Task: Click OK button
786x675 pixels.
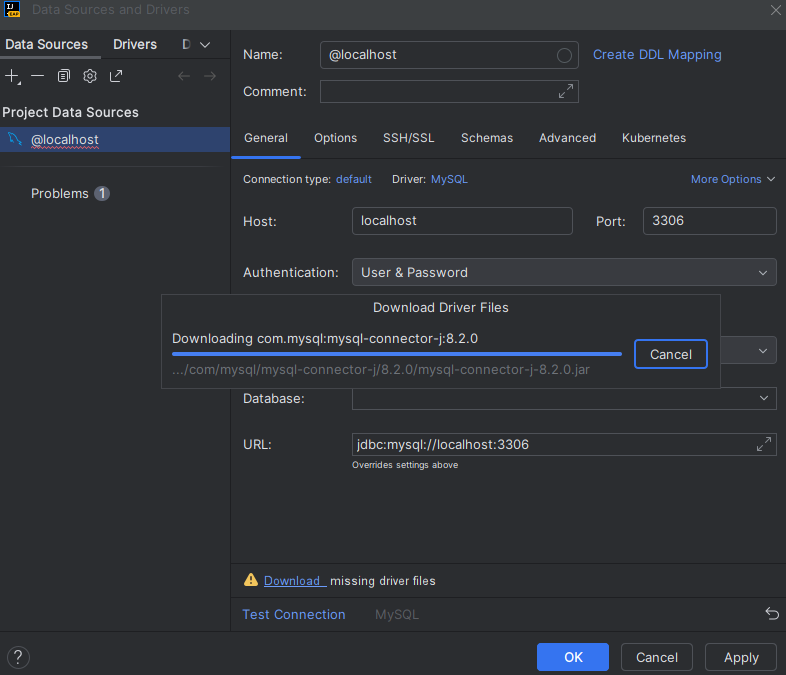Action: coord(572,657)
